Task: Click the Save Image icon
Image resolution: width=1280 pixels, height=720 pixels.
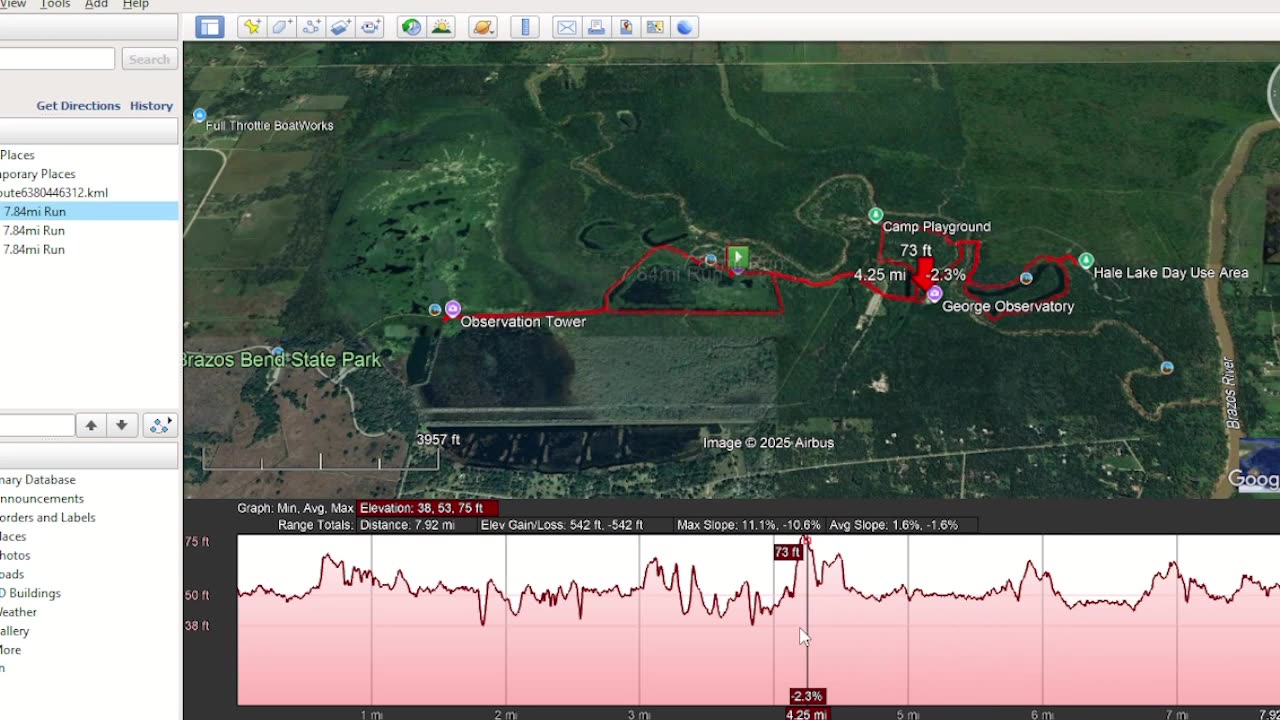Action: pyautogui.click(x=626, y=27)
